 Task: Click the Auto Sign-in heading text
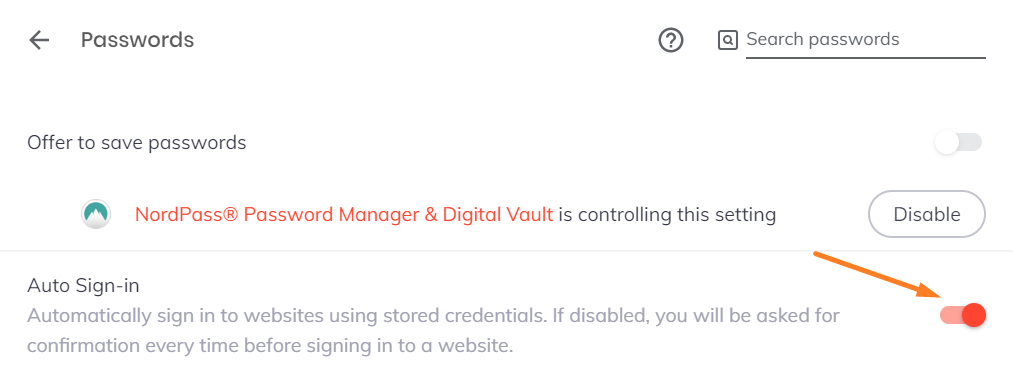(83, 285)
